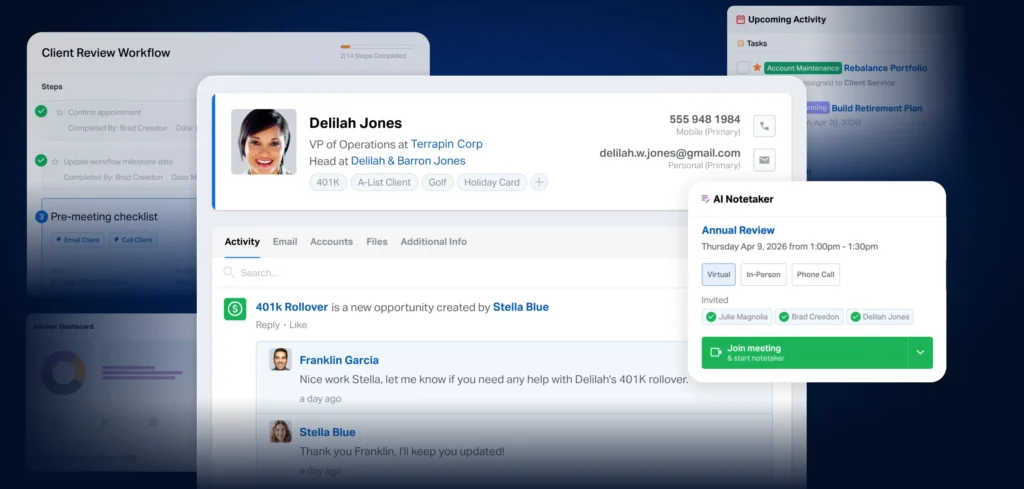Click the plus icon to add a tag
The height and width of the screenshot is (489, 1024).
[539, 183]
